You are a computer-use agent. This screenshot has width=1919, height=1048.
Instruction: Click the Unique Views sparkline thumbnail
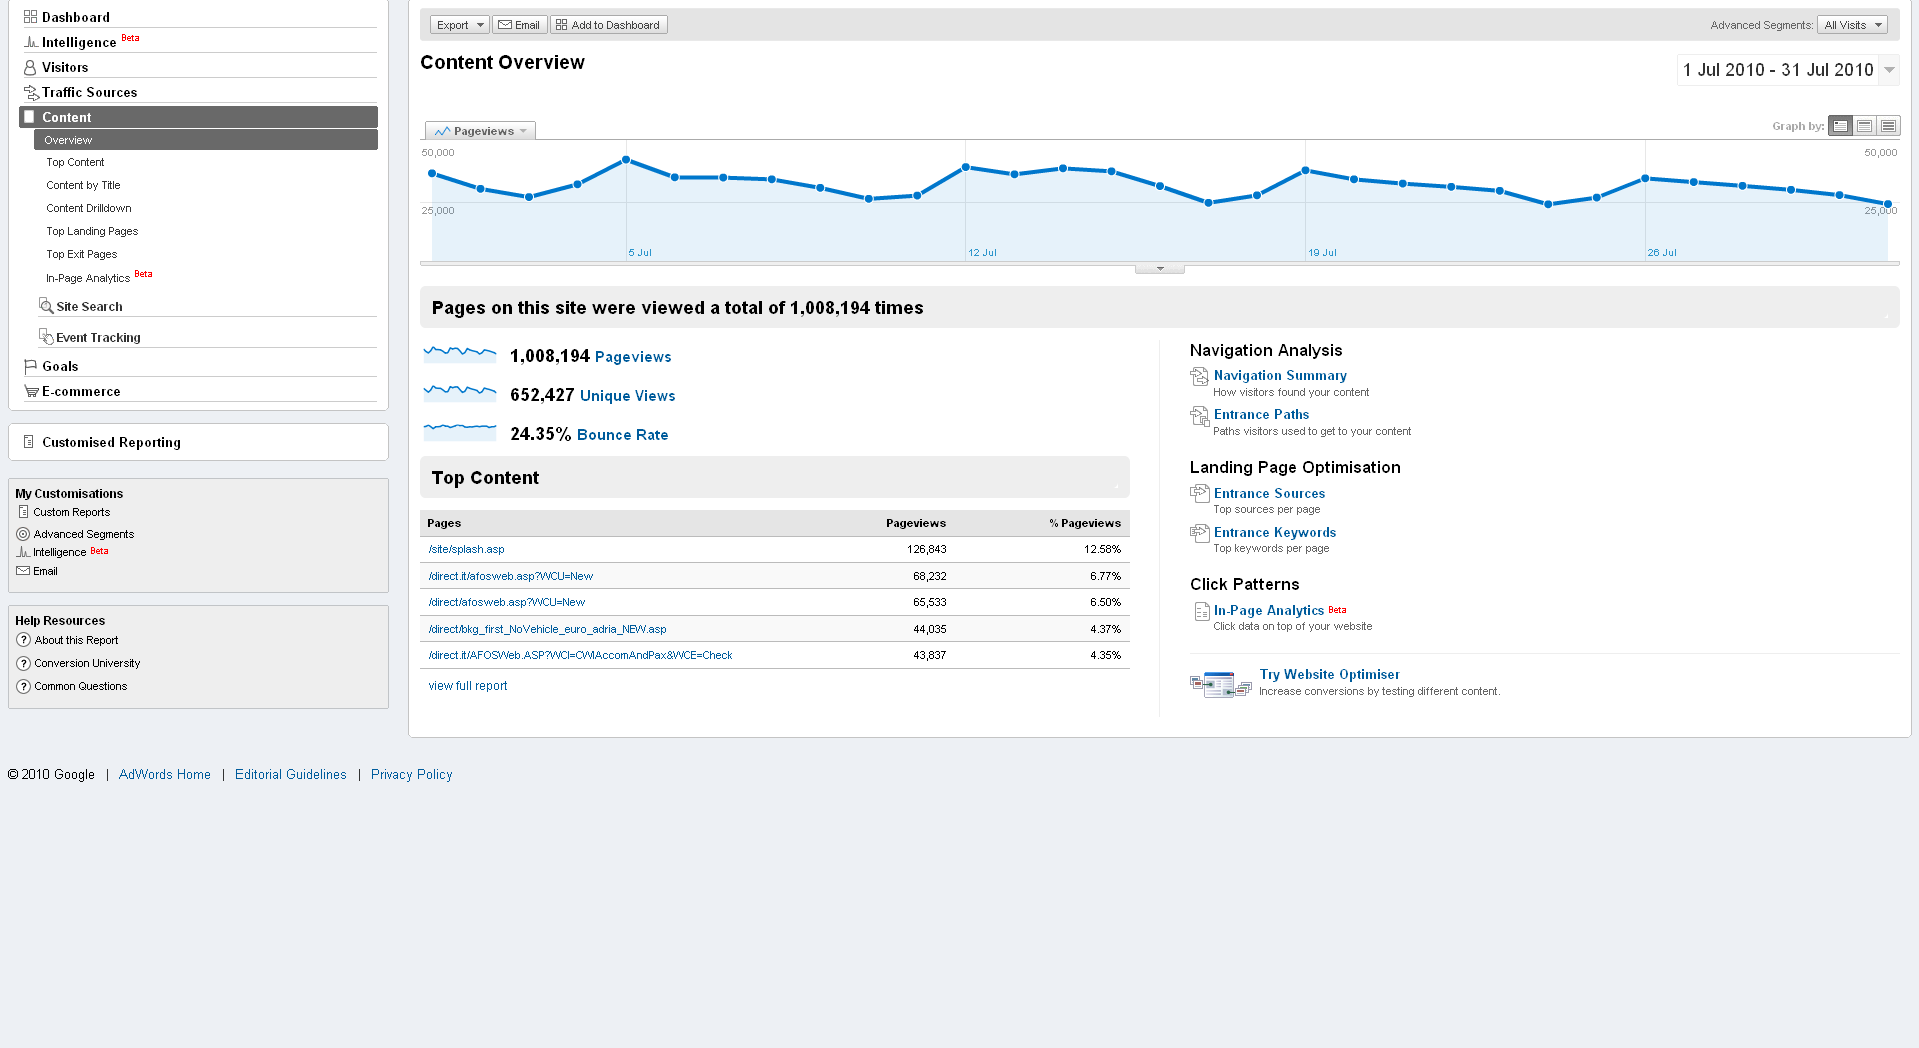[460, 393]
